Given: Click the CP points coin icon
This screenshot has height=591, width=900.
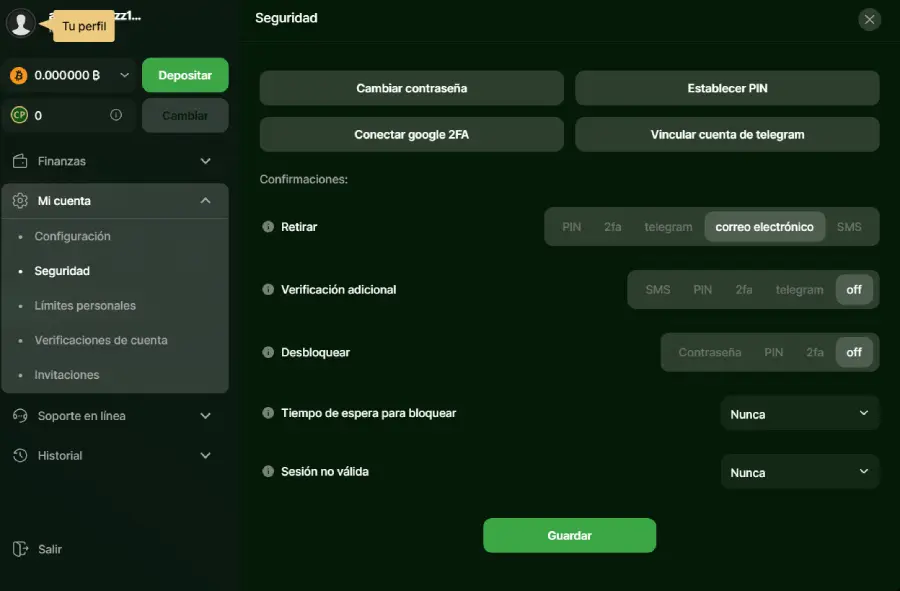Looking at the screenshot, I should 19,115.
